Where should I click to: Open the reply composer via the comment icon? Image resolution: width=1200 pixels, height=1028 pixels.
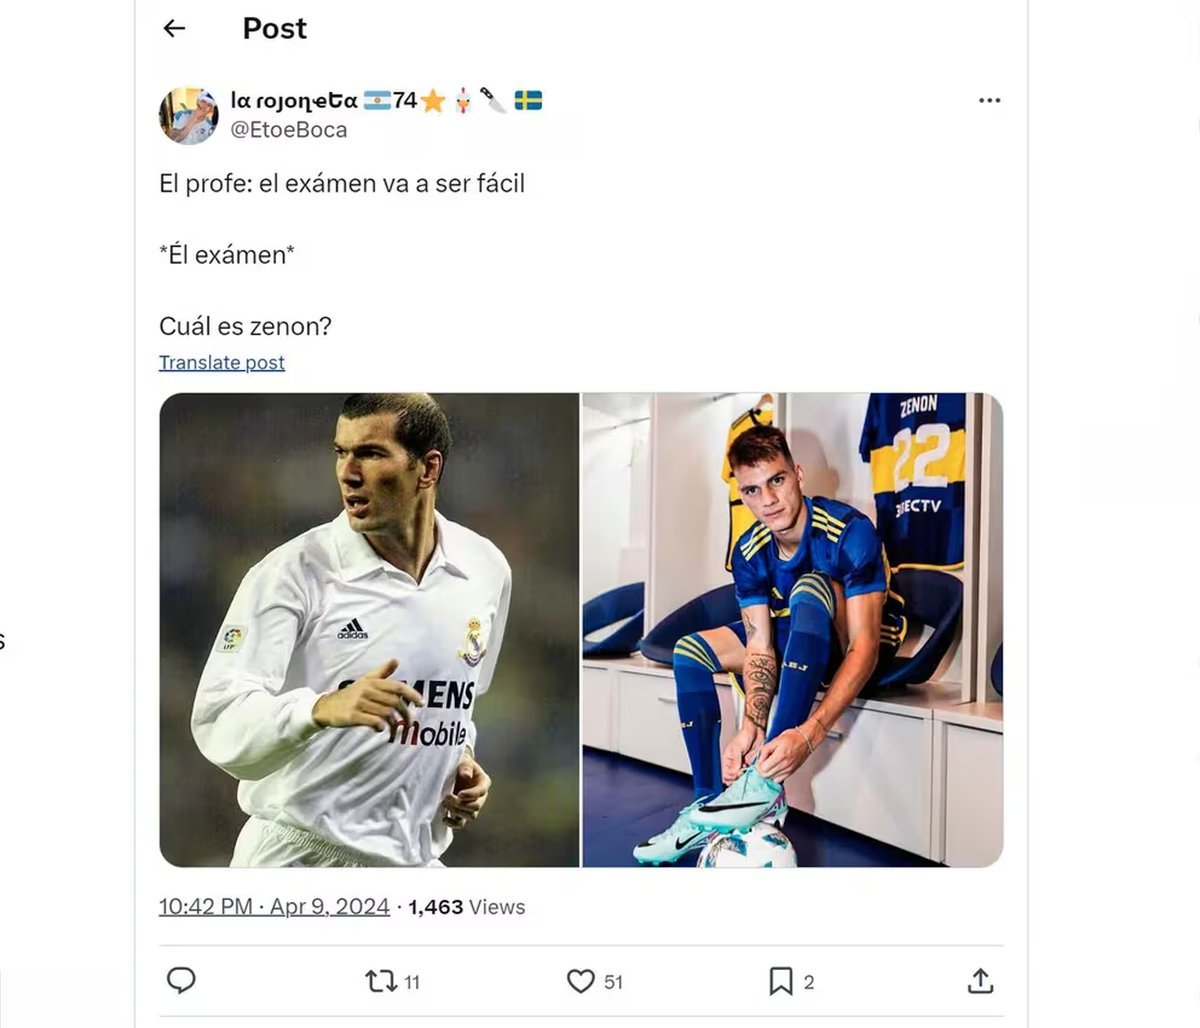[x=182, y=981]
